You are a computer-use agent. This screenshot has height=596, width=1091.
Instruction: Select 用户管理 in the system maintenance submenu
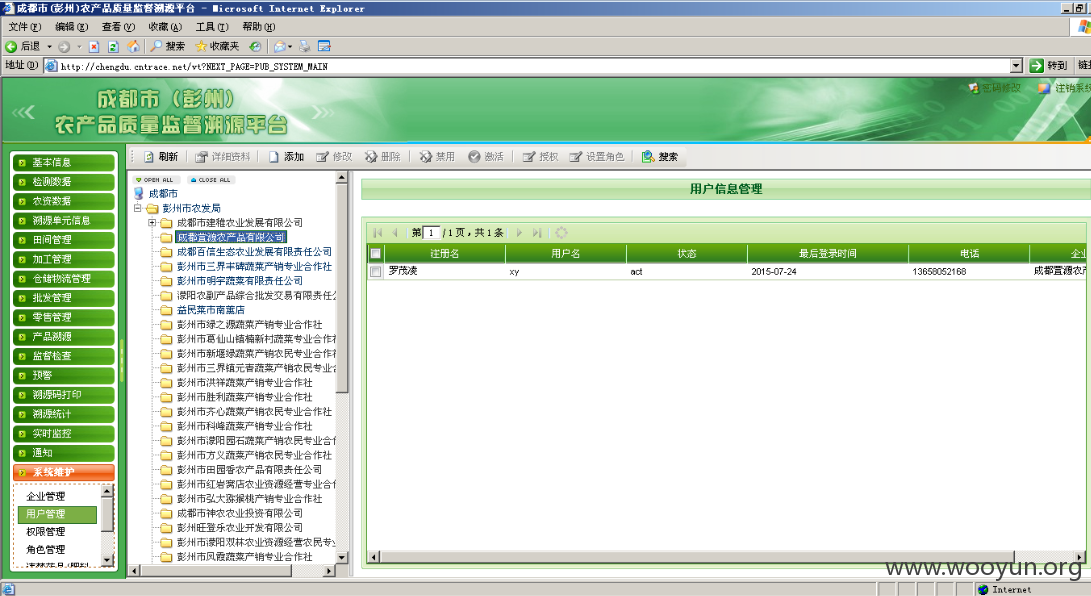click(57, 514)
